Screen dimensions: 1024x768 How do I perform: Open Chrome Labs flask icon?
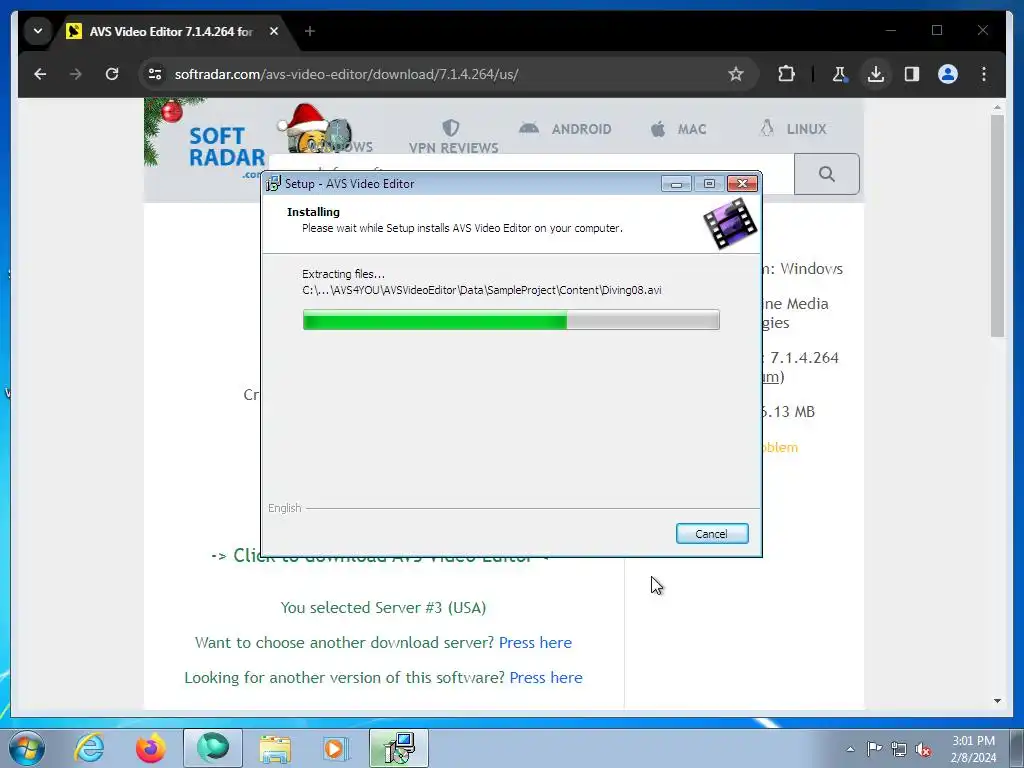(840, 74)
